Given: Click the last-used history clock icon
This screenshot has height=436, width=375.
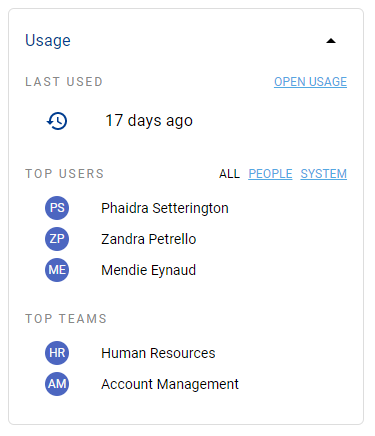Looking at the screenshot, I should coord(57,121).
